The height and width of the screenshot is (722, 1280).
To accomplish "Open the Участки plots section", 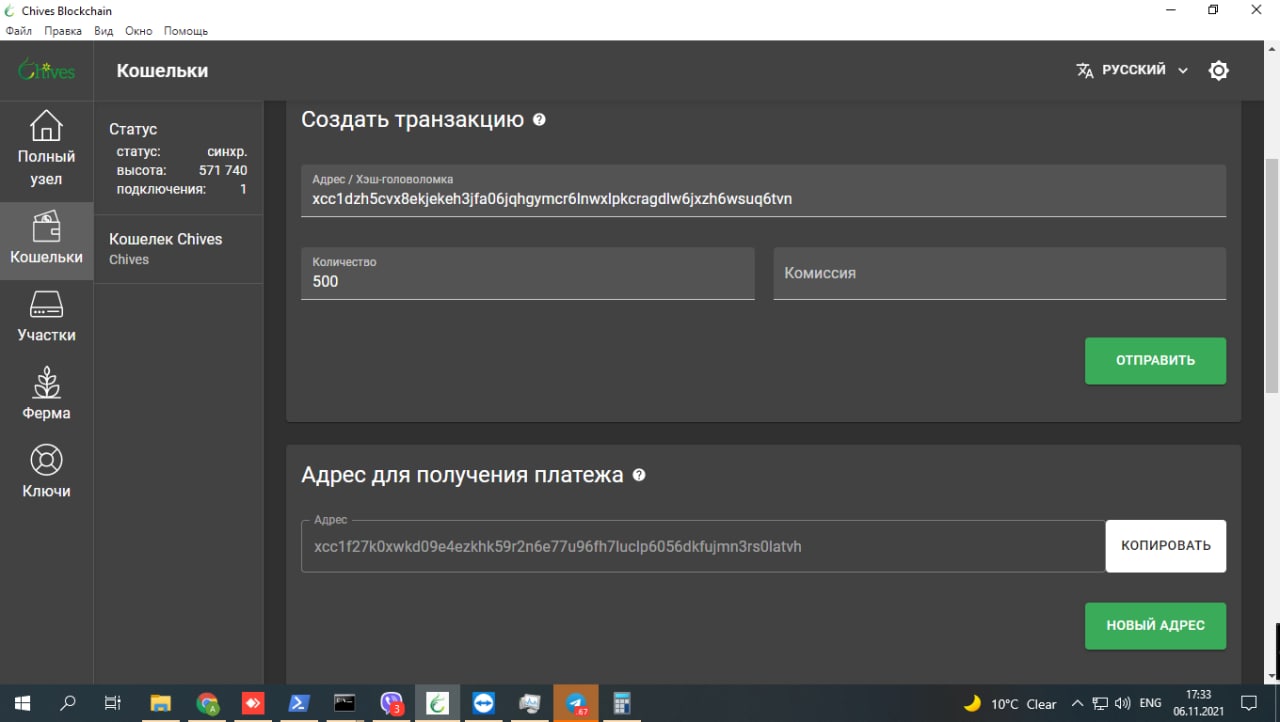I will (46, 316).
